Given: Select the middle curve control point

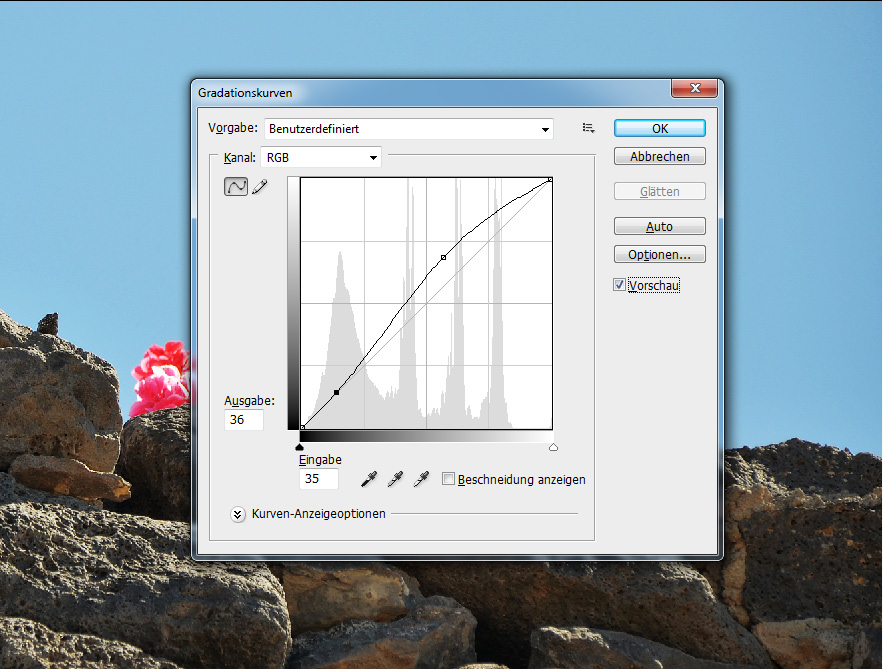Looking at the screenshot, I should pyautogui.click(x=444, y=257).
